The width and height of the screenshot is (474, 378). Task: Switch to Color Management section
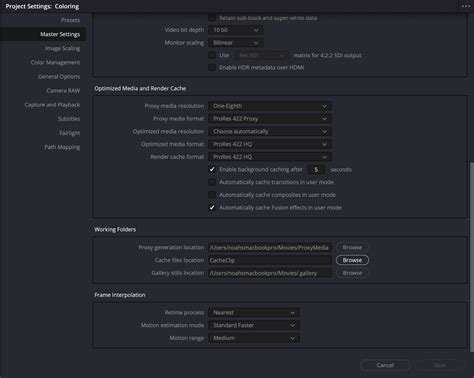tap(55, 62)
